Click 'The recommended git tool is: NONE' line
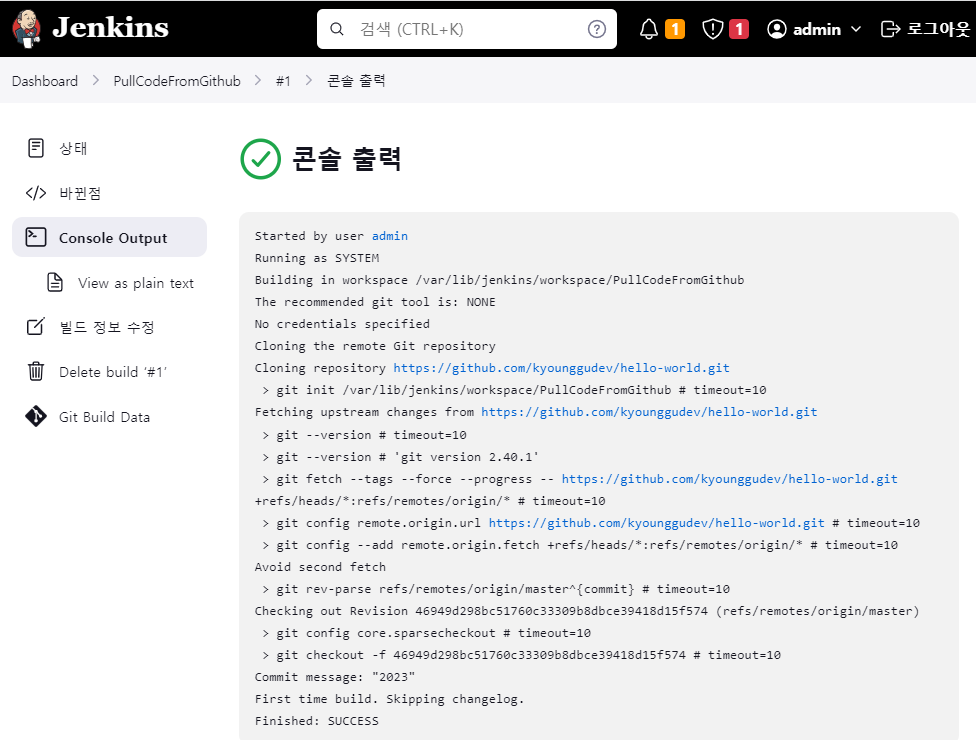 coord(375,302)
